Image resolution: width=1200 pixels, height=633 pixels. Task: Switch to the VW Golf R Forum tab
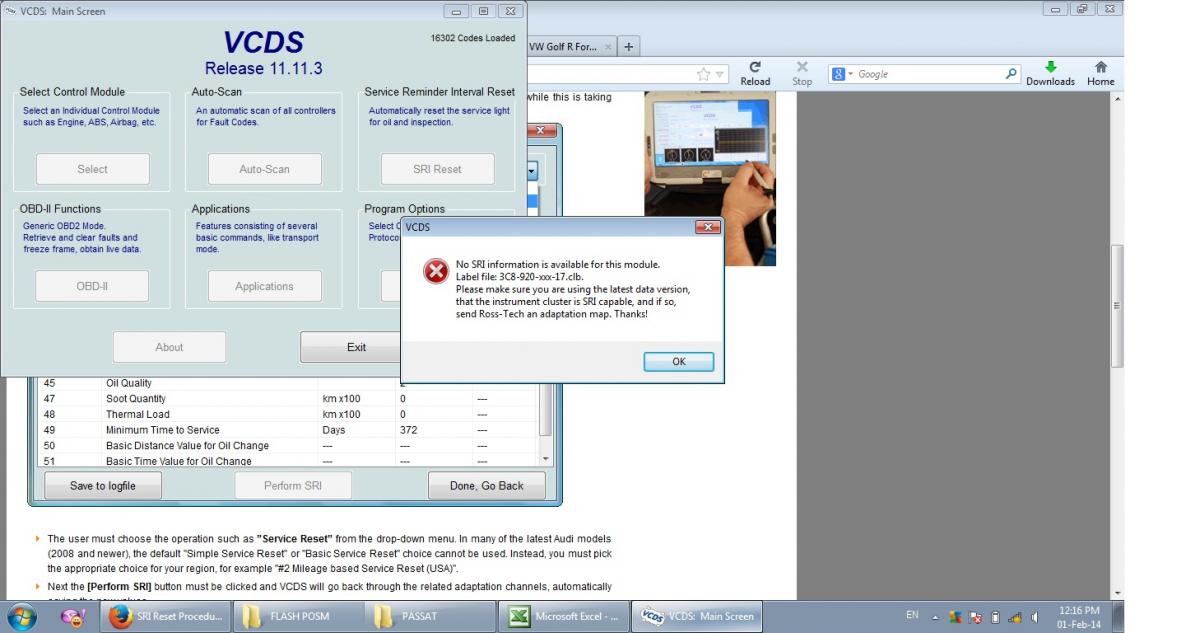pos(569,47)
